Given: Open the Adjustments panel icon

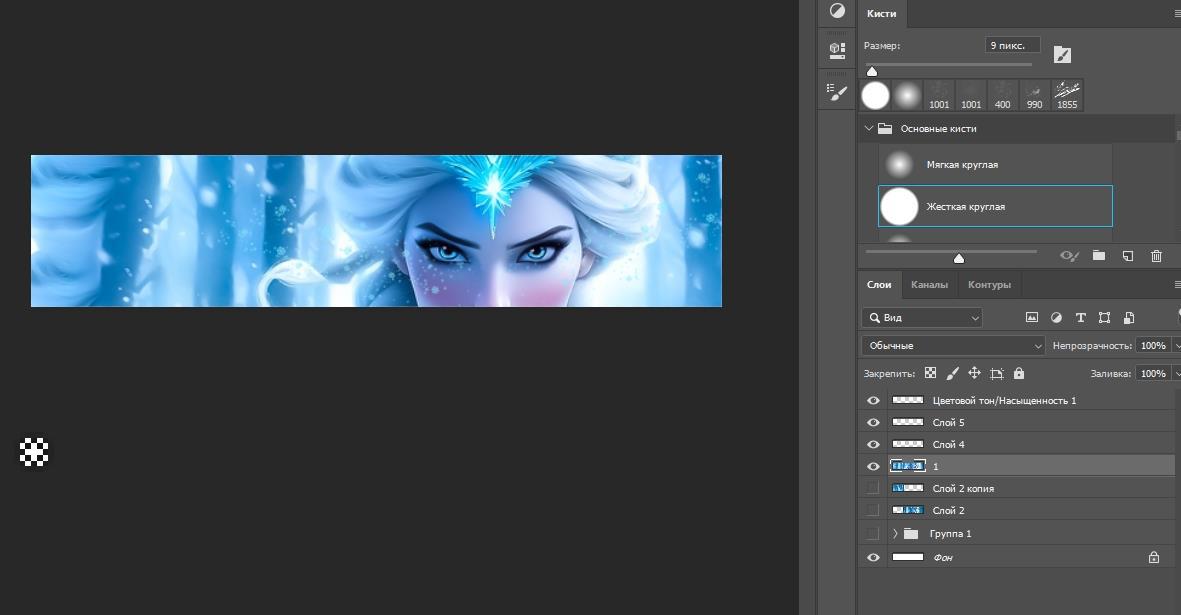Looking at the screenshot, I should [837, 12].
